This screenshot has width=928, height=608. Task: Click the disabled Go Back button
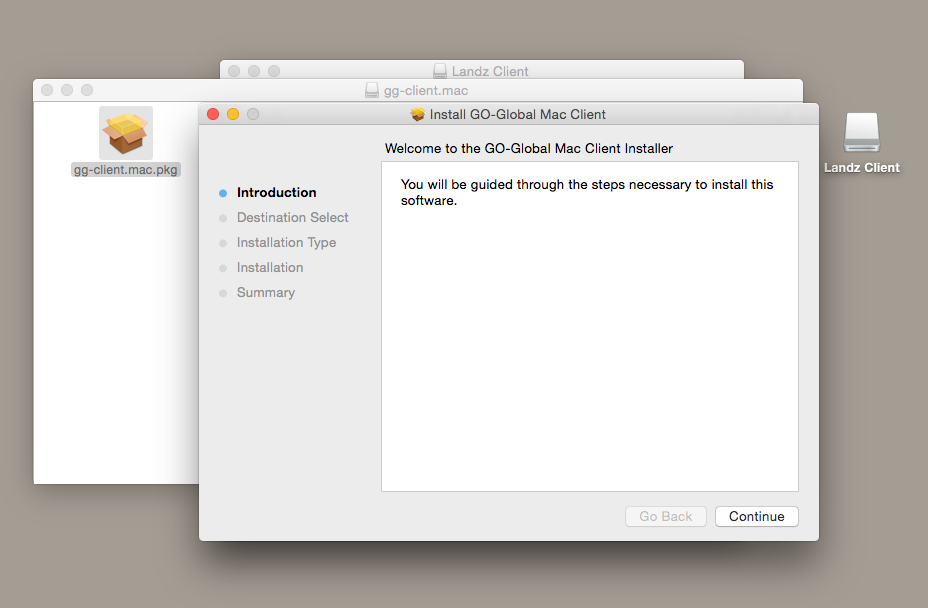pos(665,516)
